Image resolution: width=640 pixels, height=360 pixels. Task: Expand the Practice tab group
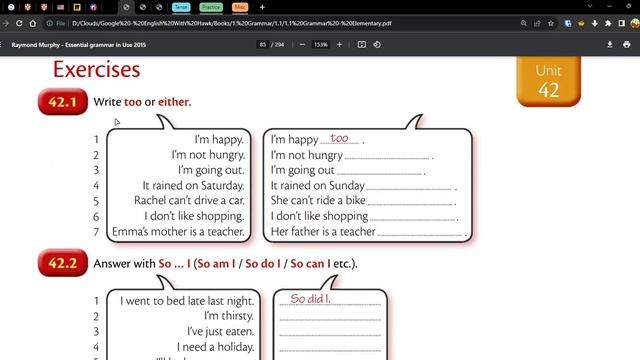(211, 7)
